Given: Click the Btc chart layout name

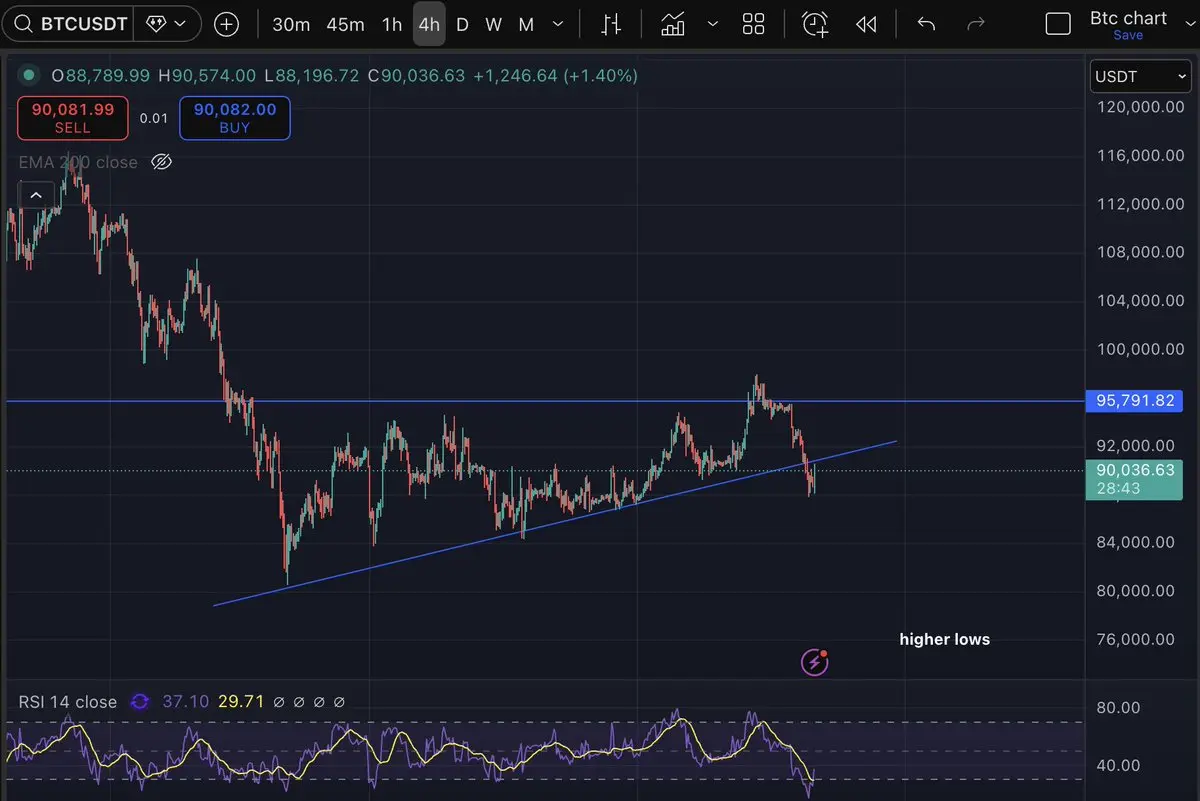Looking at the screenshot, I should click(x=1128, y=18).
